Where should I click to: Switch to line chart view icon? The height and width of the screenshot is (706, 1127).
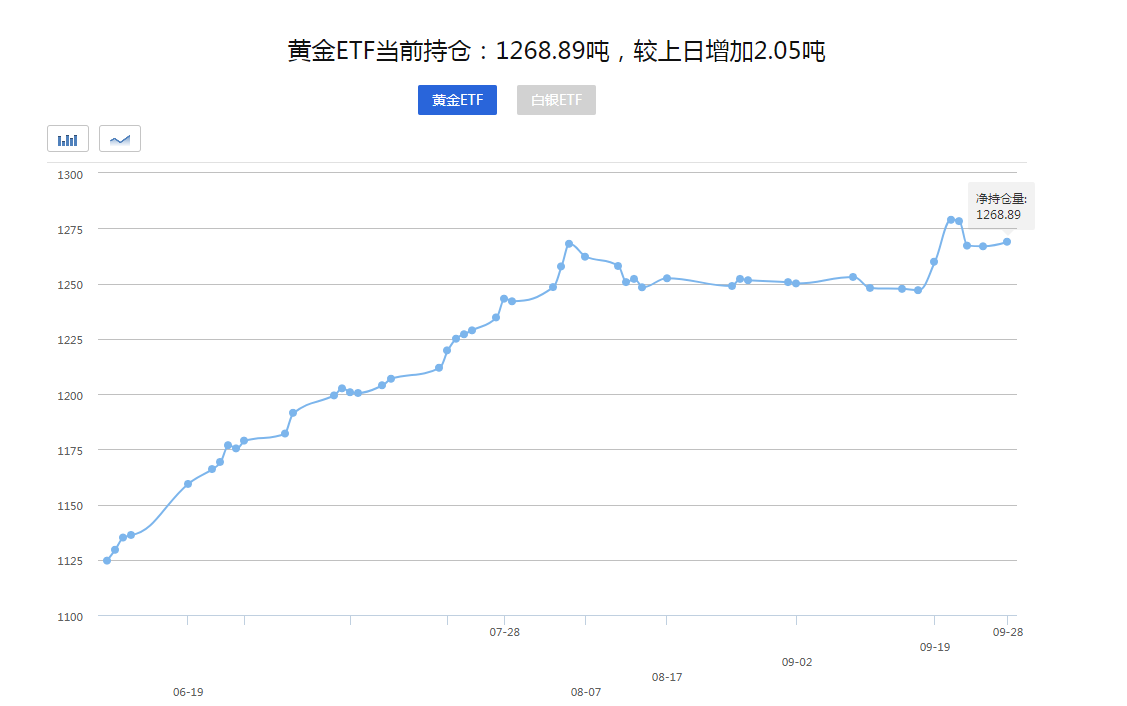pos(120,139)
